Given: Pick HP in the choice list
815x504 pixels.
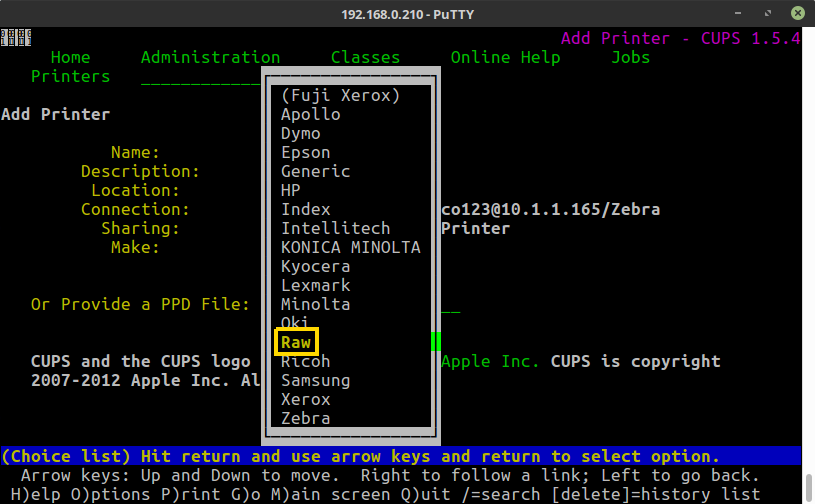Looking at the screenshot, I should click(x=290, y=190).
